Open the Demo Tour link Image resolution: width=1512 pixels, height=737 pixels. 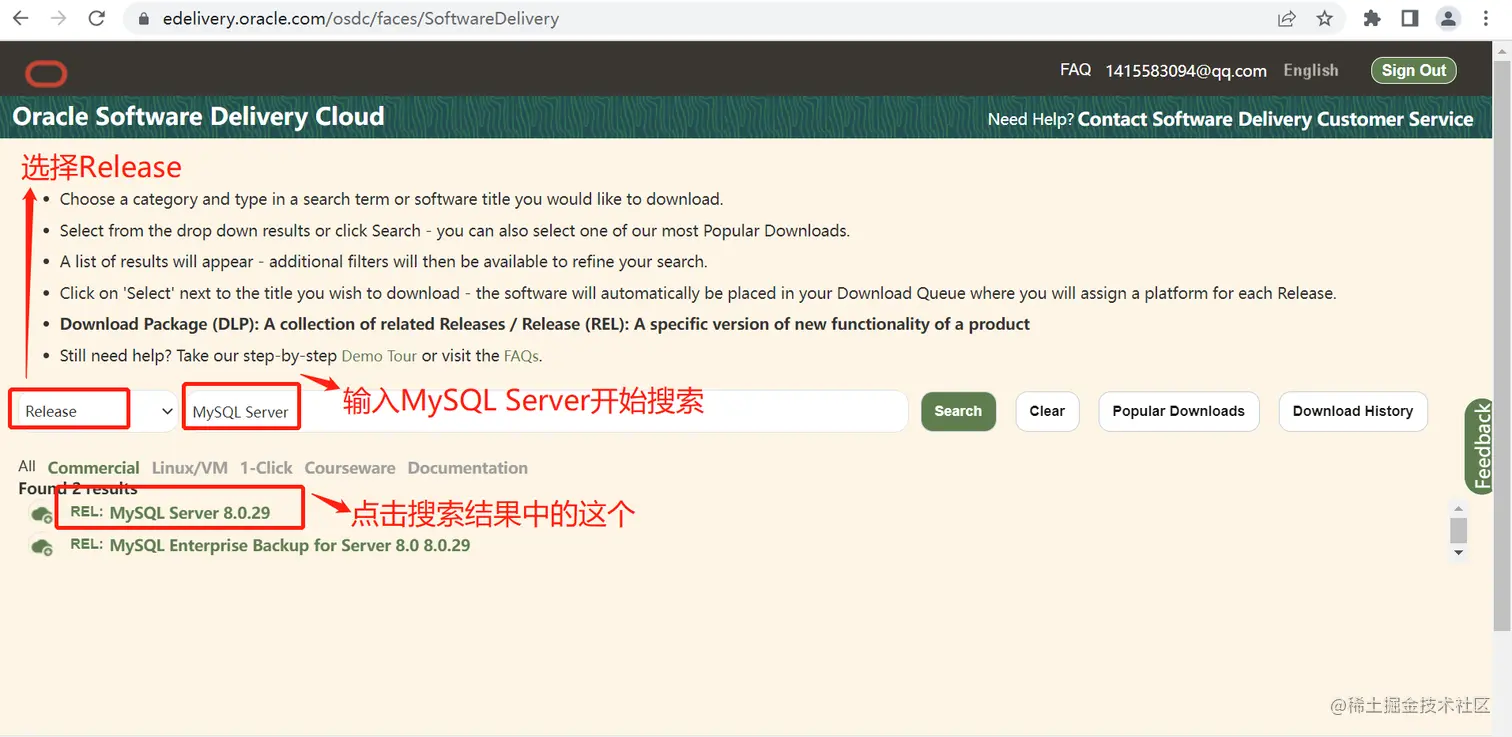[379, 356]
